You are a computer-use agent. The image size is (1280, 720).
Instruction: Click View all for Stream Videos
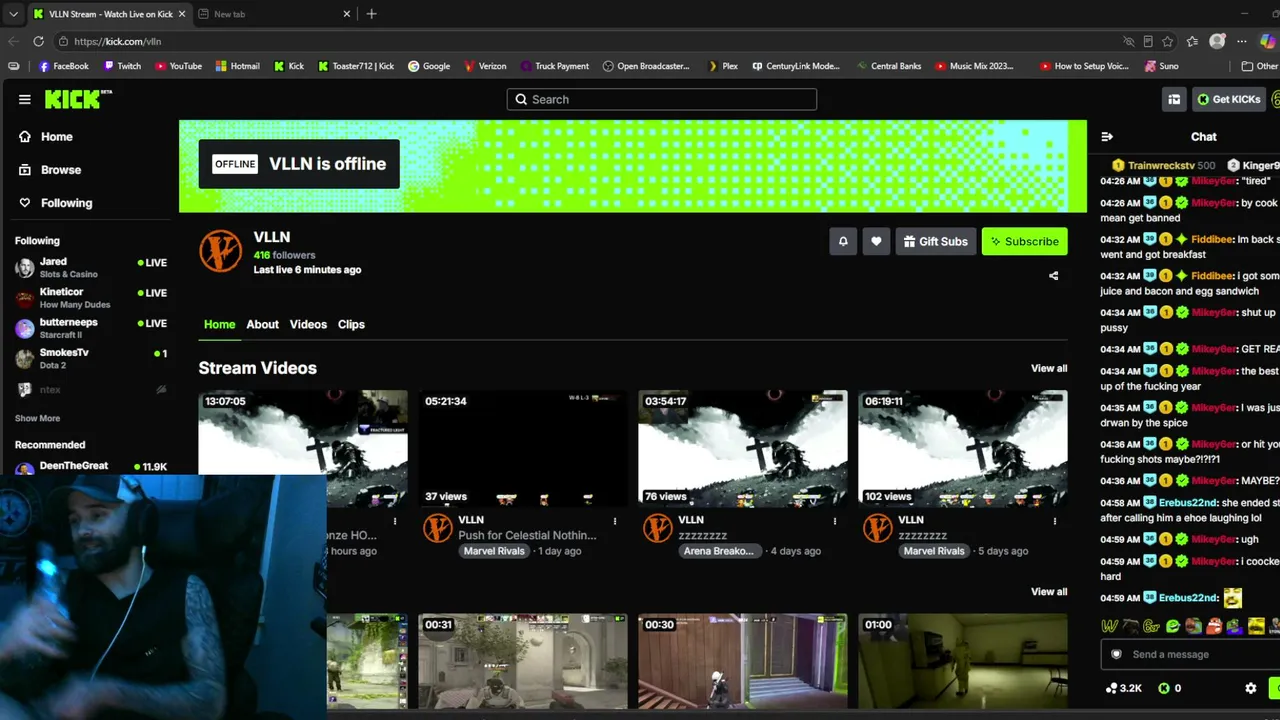point(1049,368)
